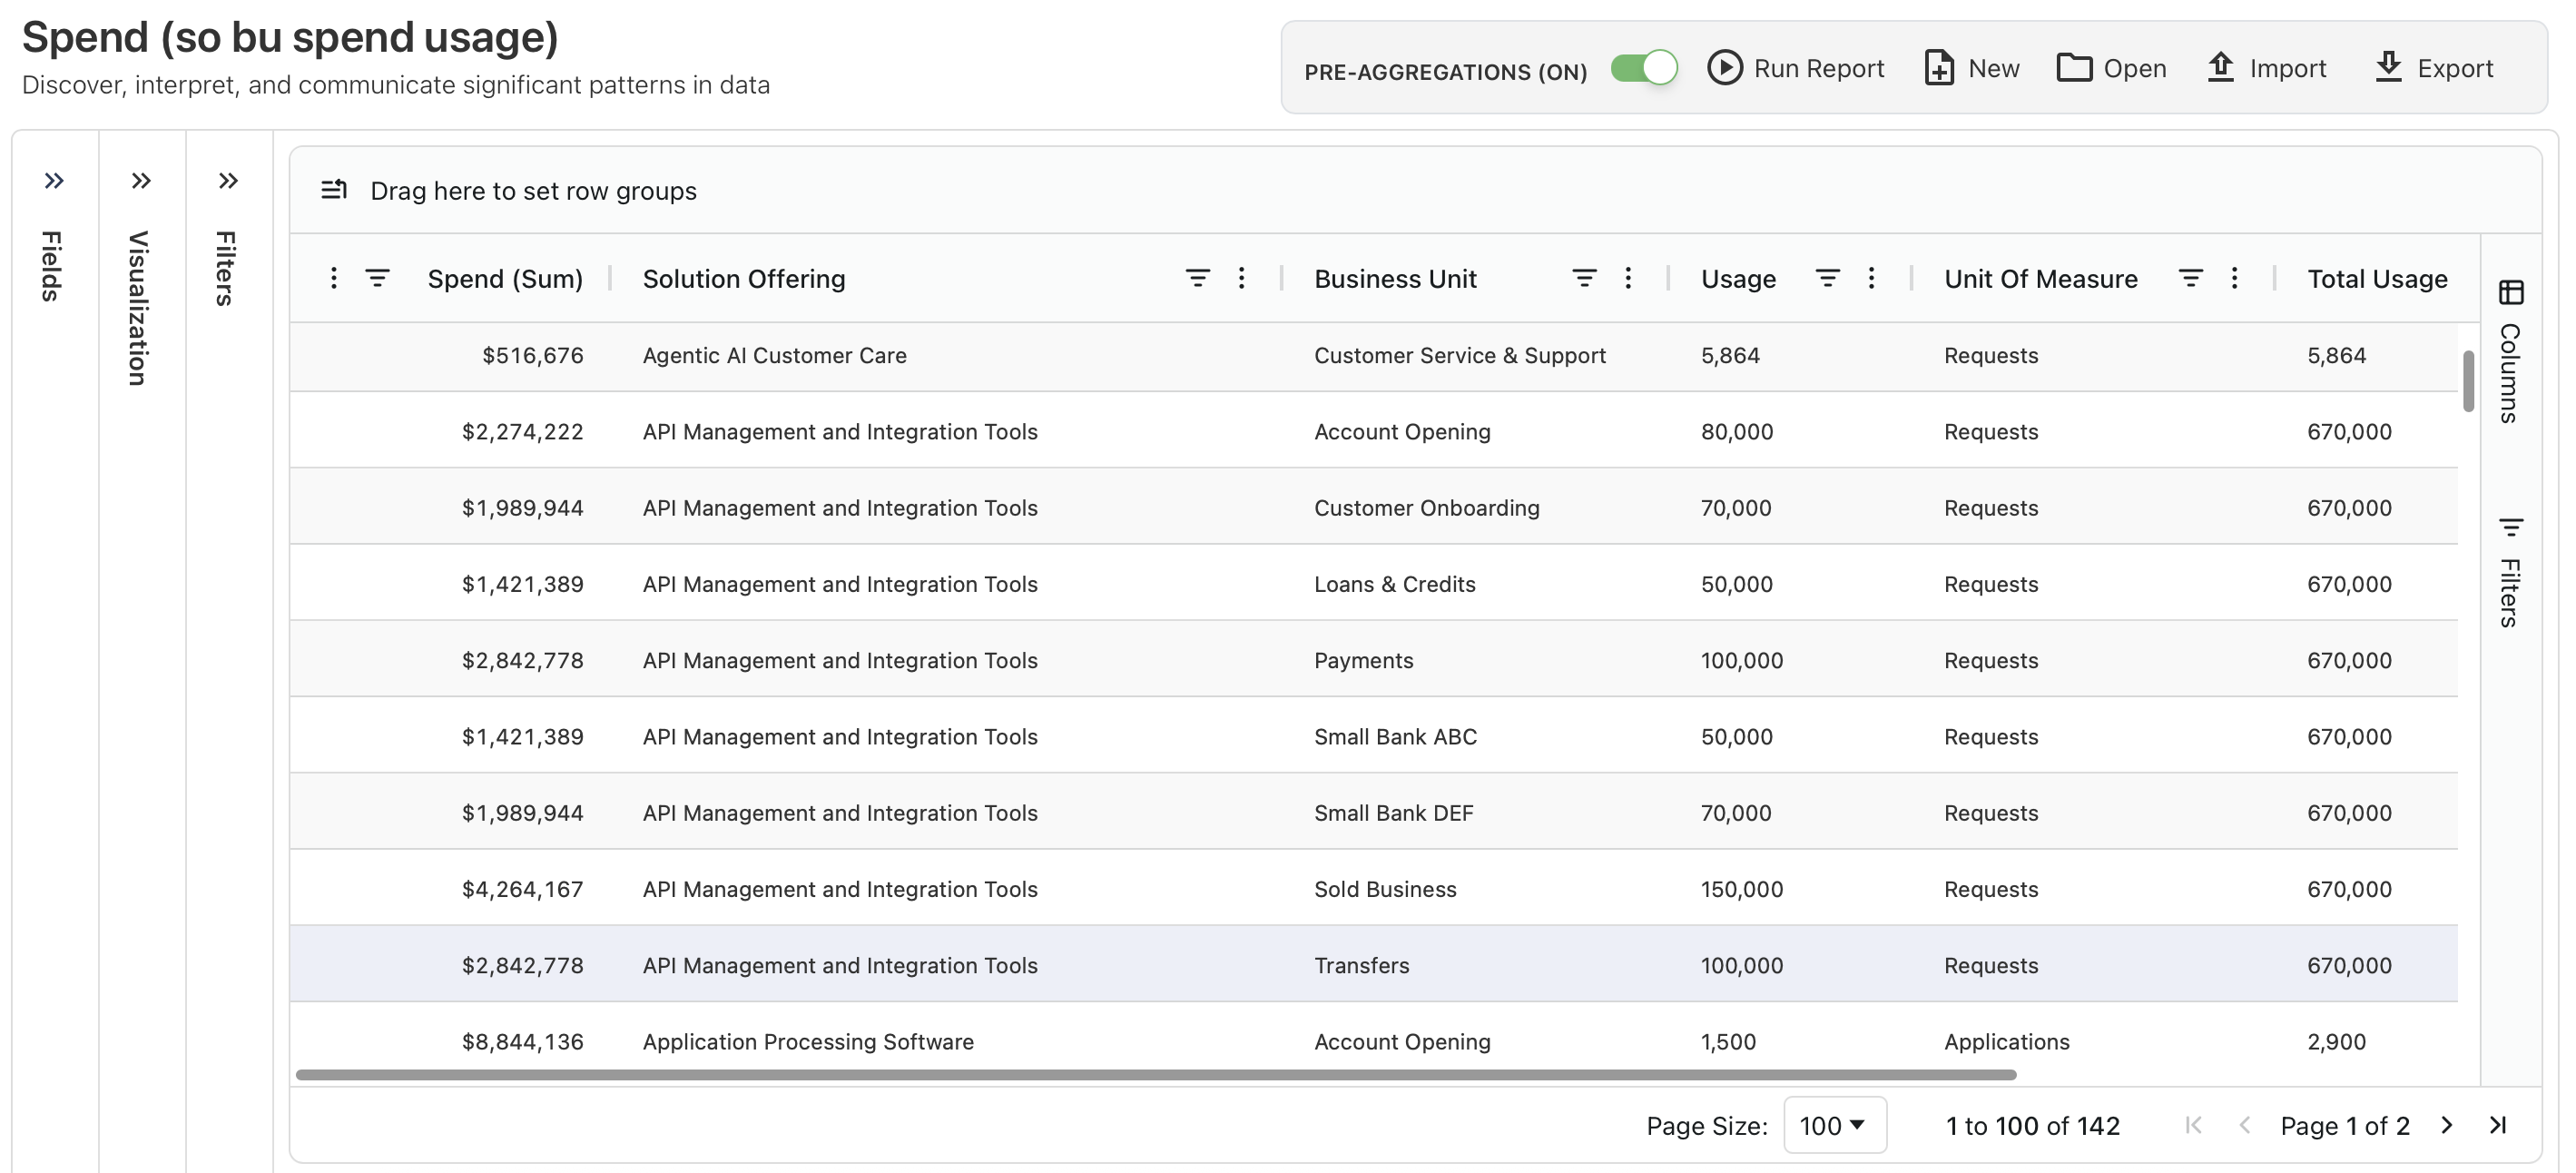2576x1173 pixels.
Task: Click the vertical table scrollbar thumb
Action: (2468, 380)
